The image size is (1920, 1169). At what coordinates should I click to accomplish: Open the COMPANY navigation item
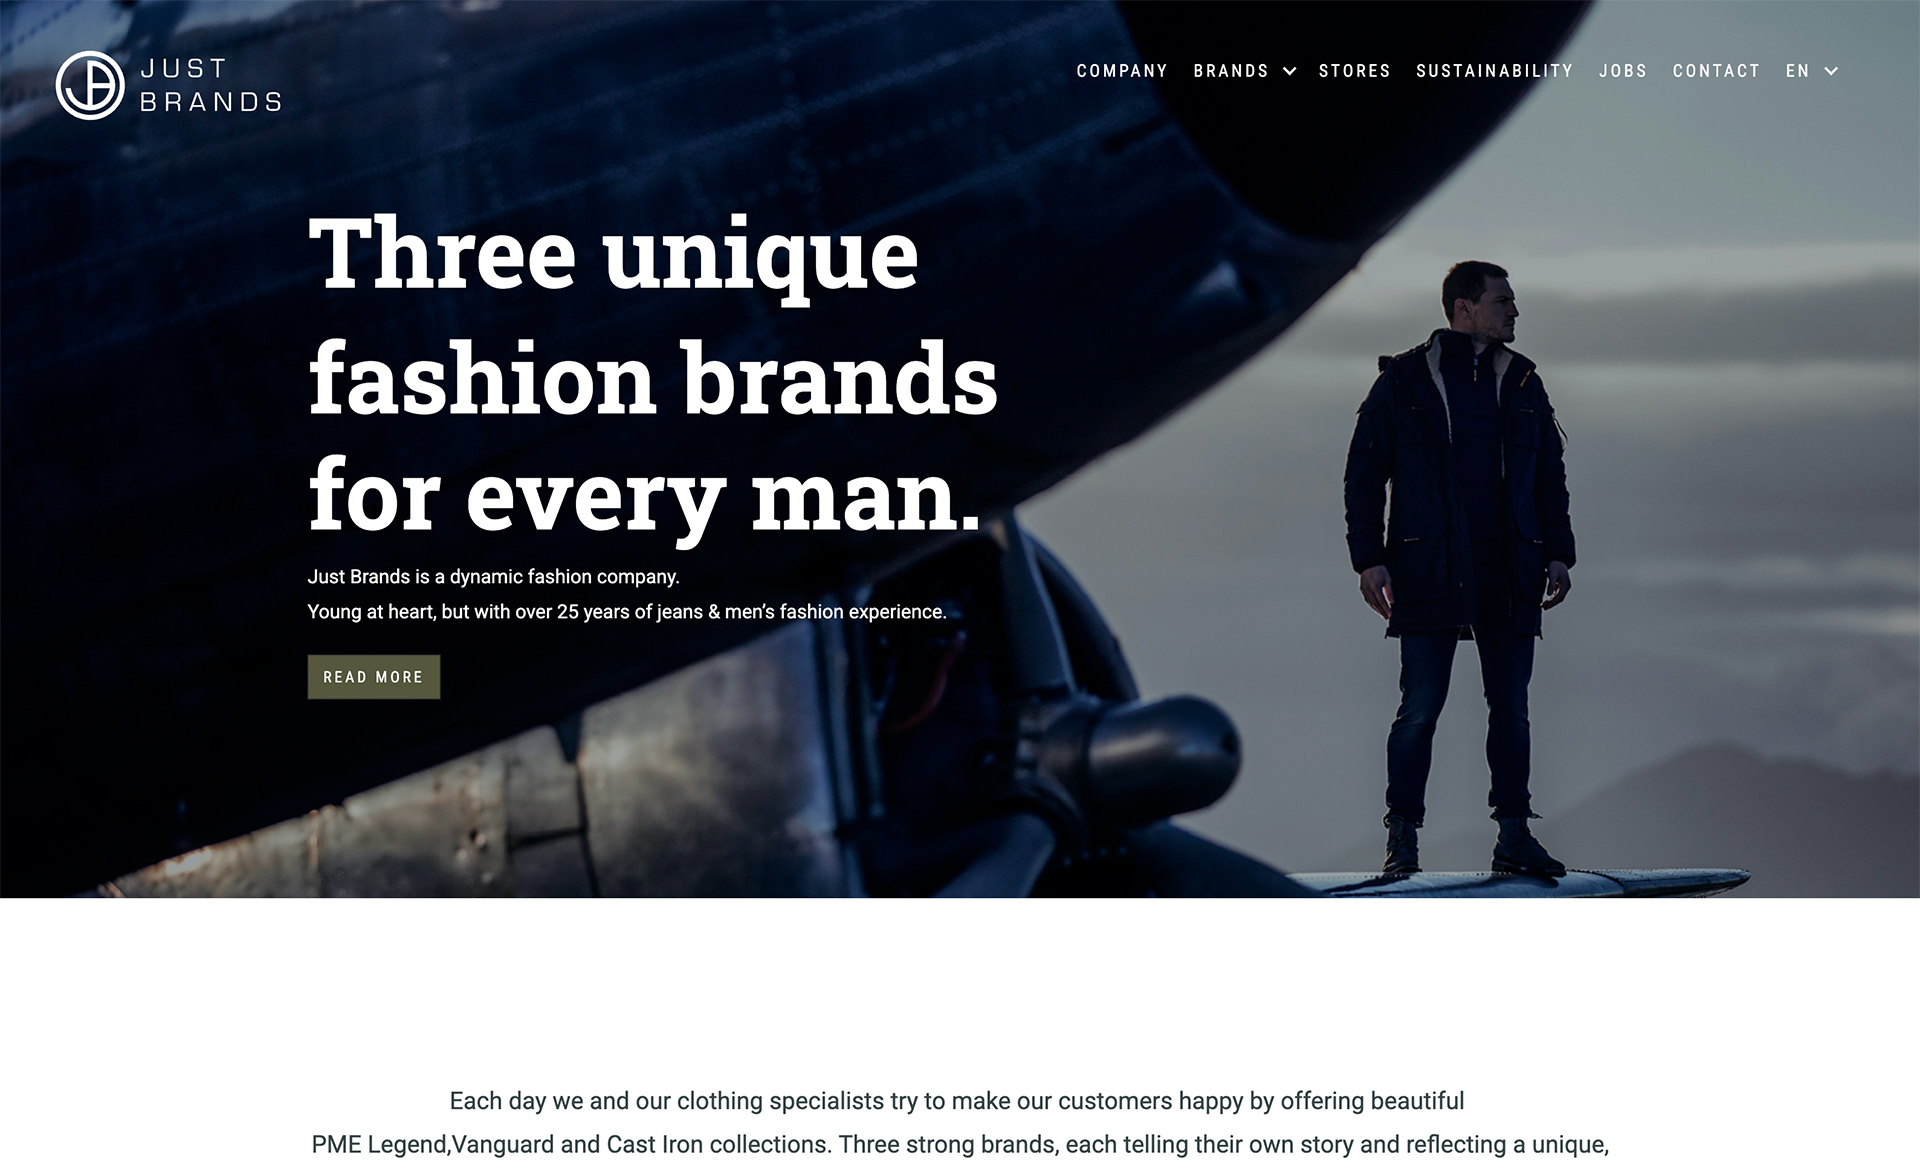point(1122,71)
